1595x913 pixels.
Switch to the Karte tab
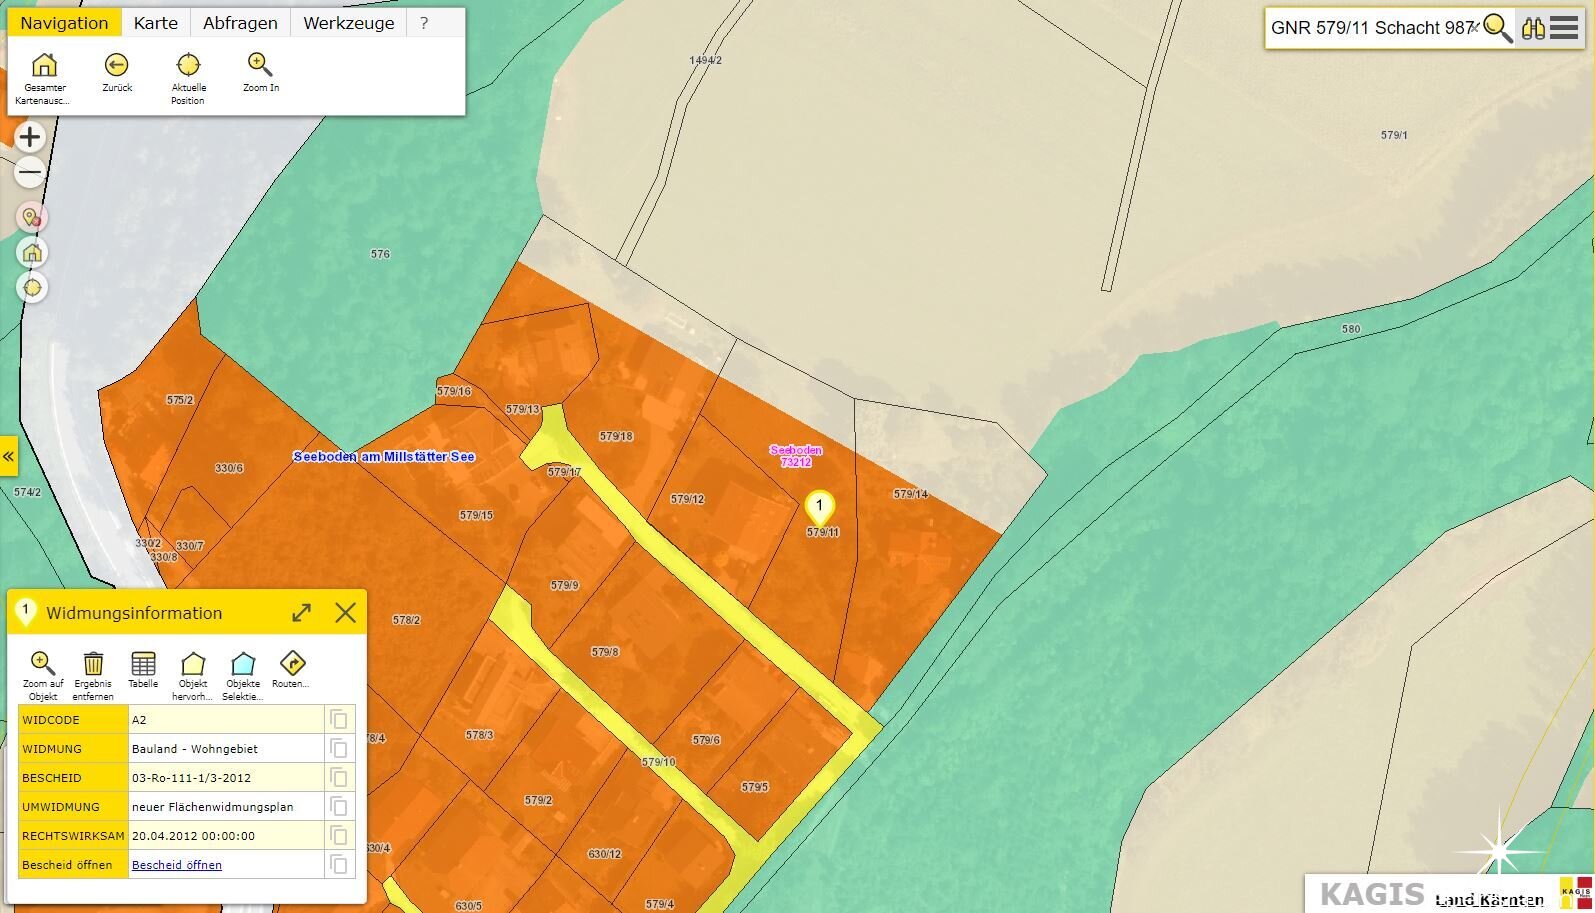point(155,23)
